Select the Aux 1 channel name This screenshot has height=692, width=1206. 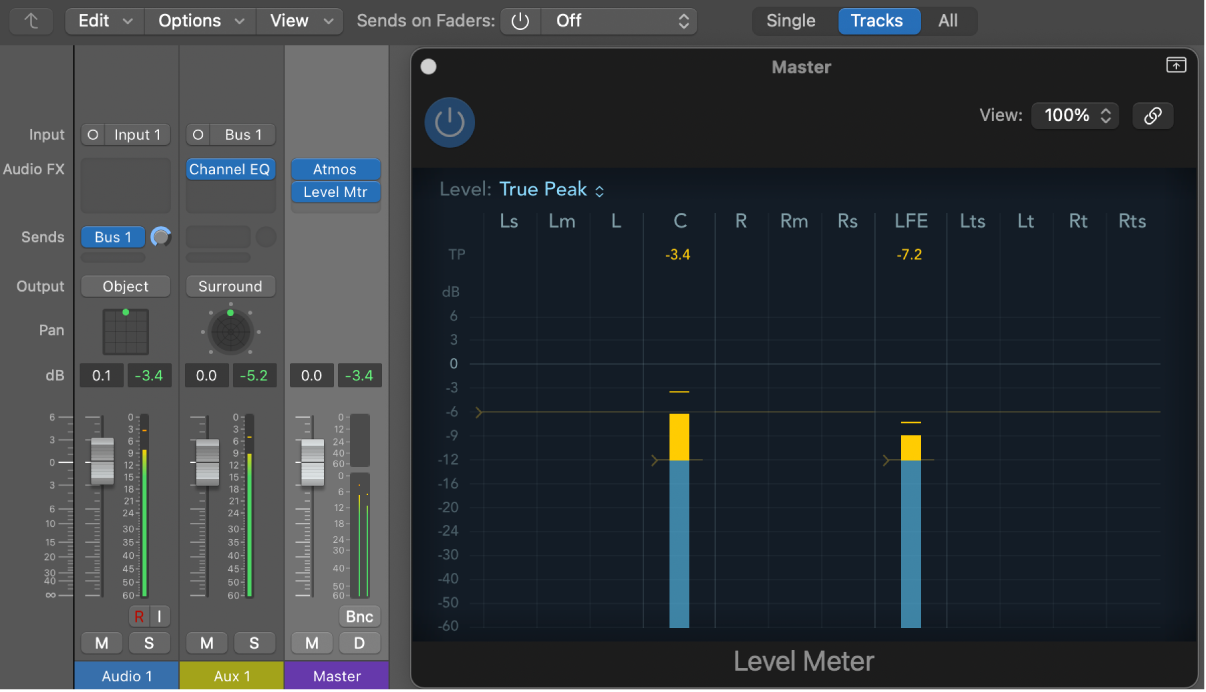(232, 676)
